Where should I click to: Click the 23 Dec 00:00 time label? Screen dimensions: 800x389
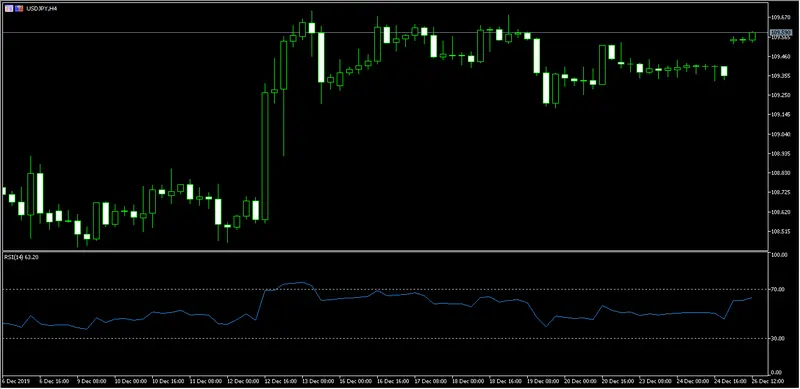pos(655,381)
